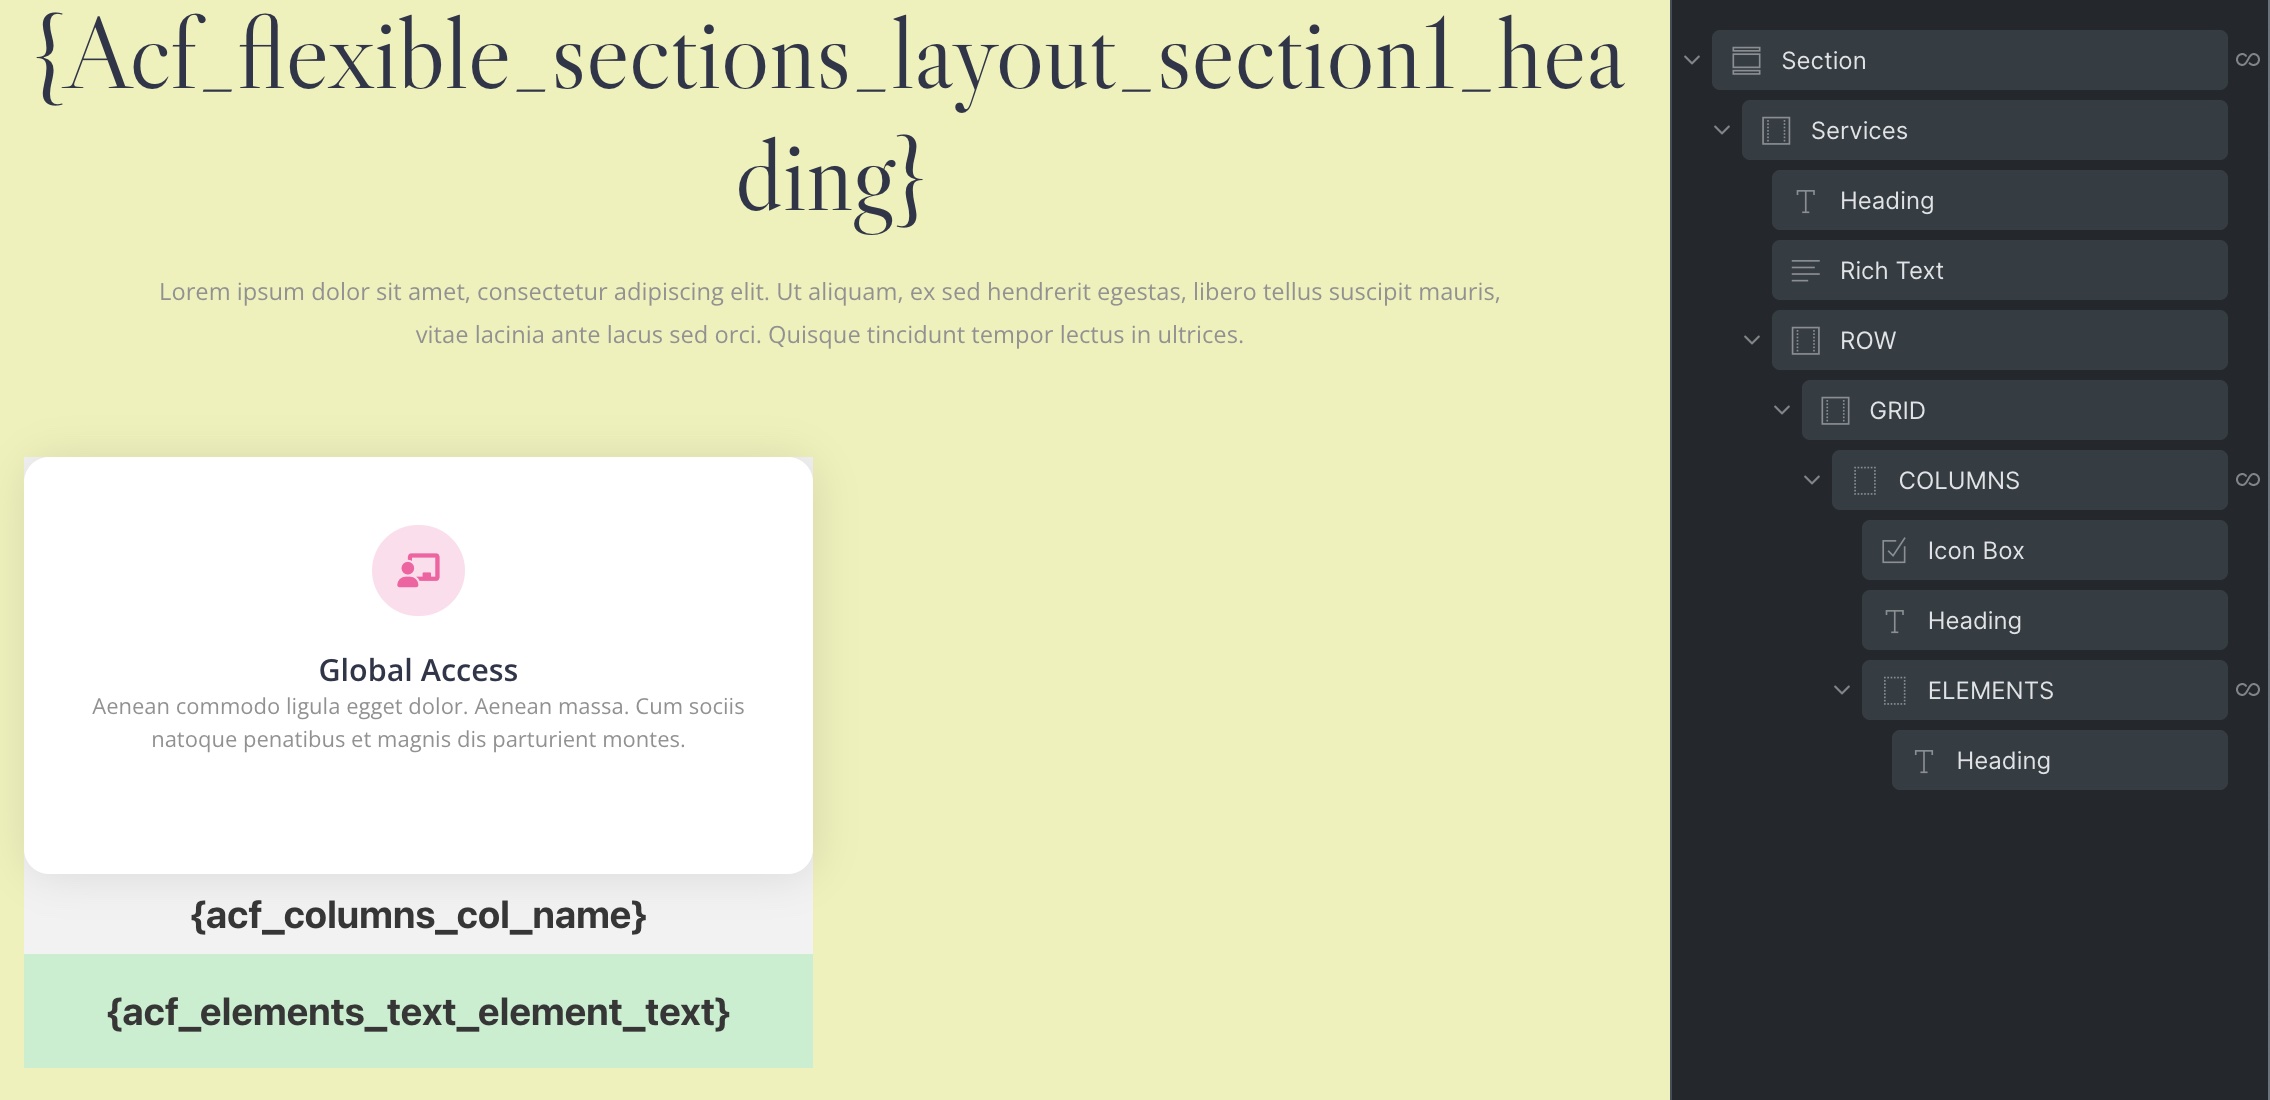
Task: Click the {acf_columns_col_name} heading on canvas
Action: pos(418,915)
